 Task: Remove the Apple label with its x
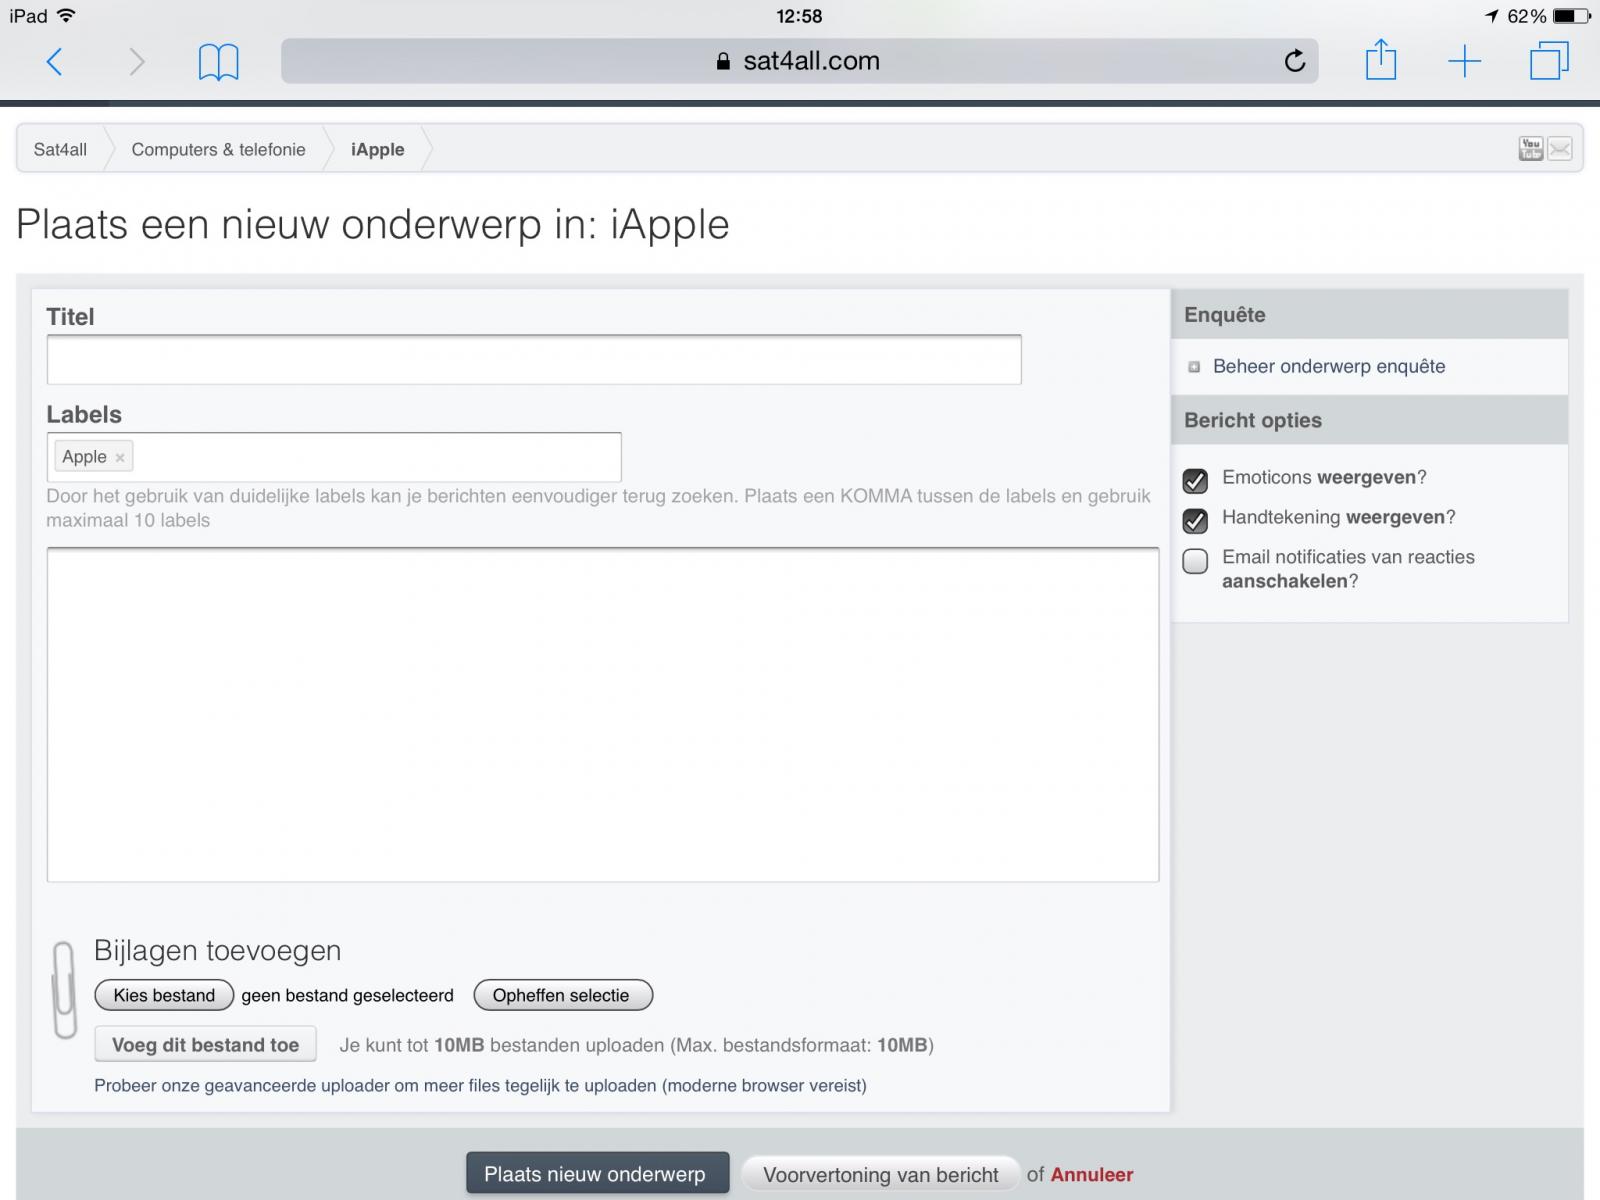point(120,458)
